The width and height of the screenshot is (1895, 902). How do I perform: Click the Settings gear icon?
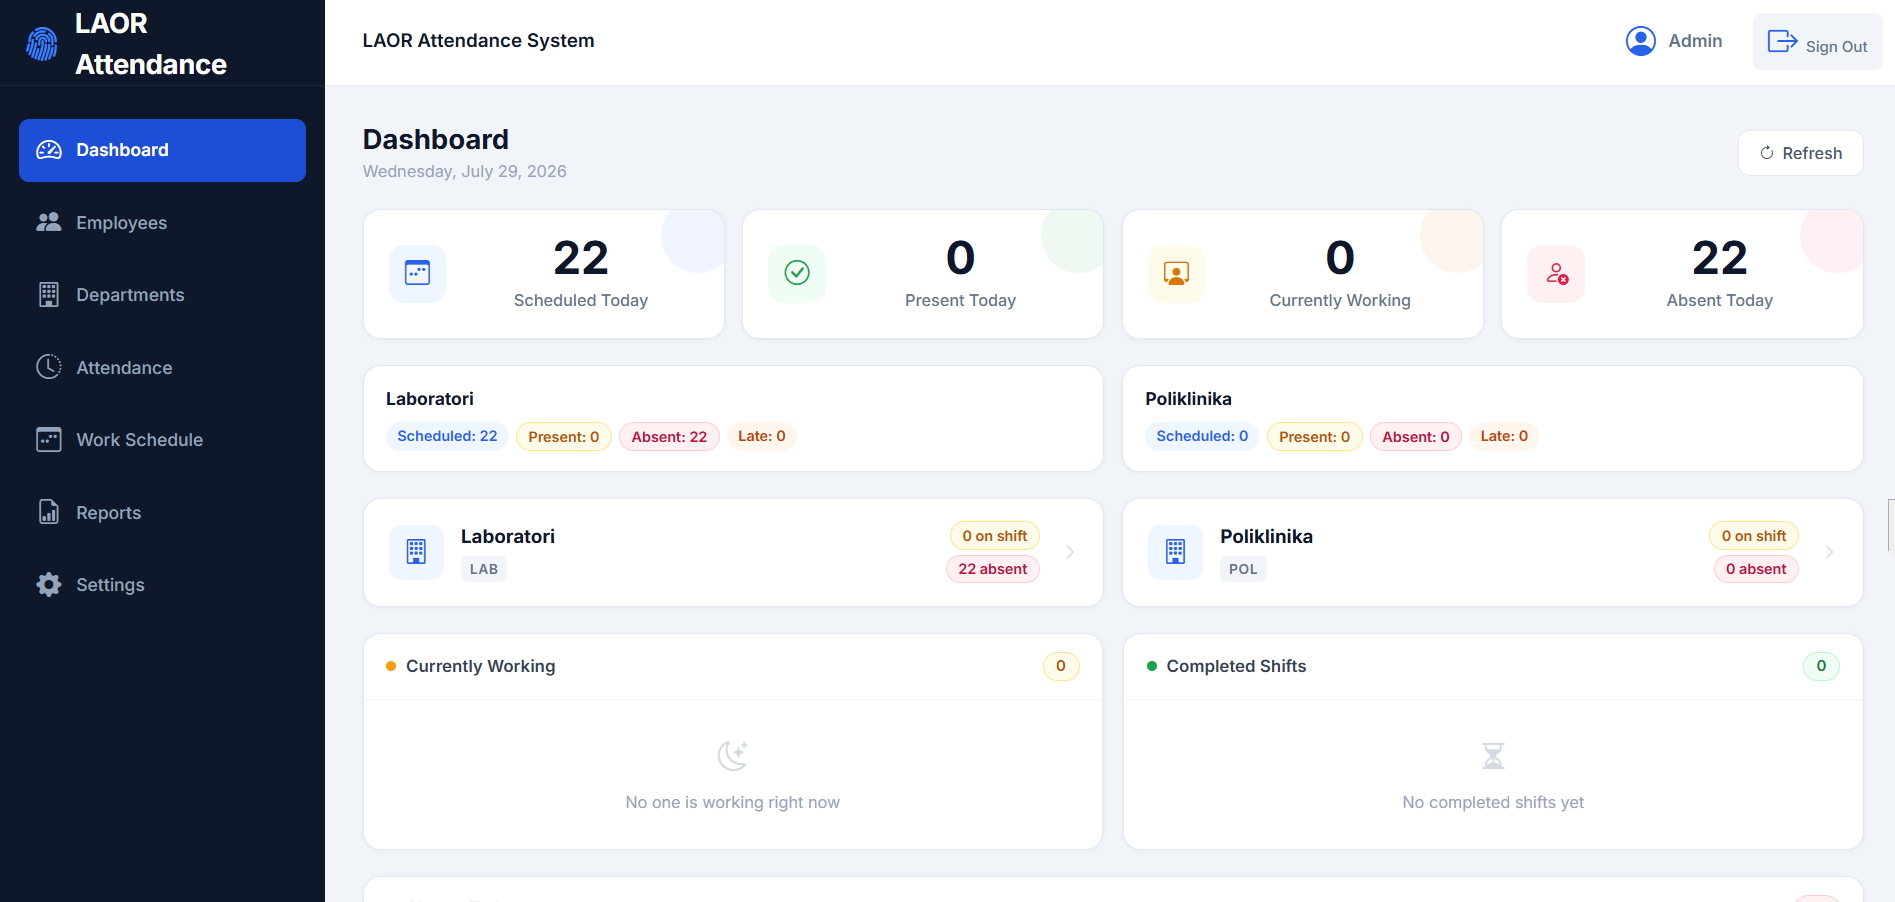[49, 584]
